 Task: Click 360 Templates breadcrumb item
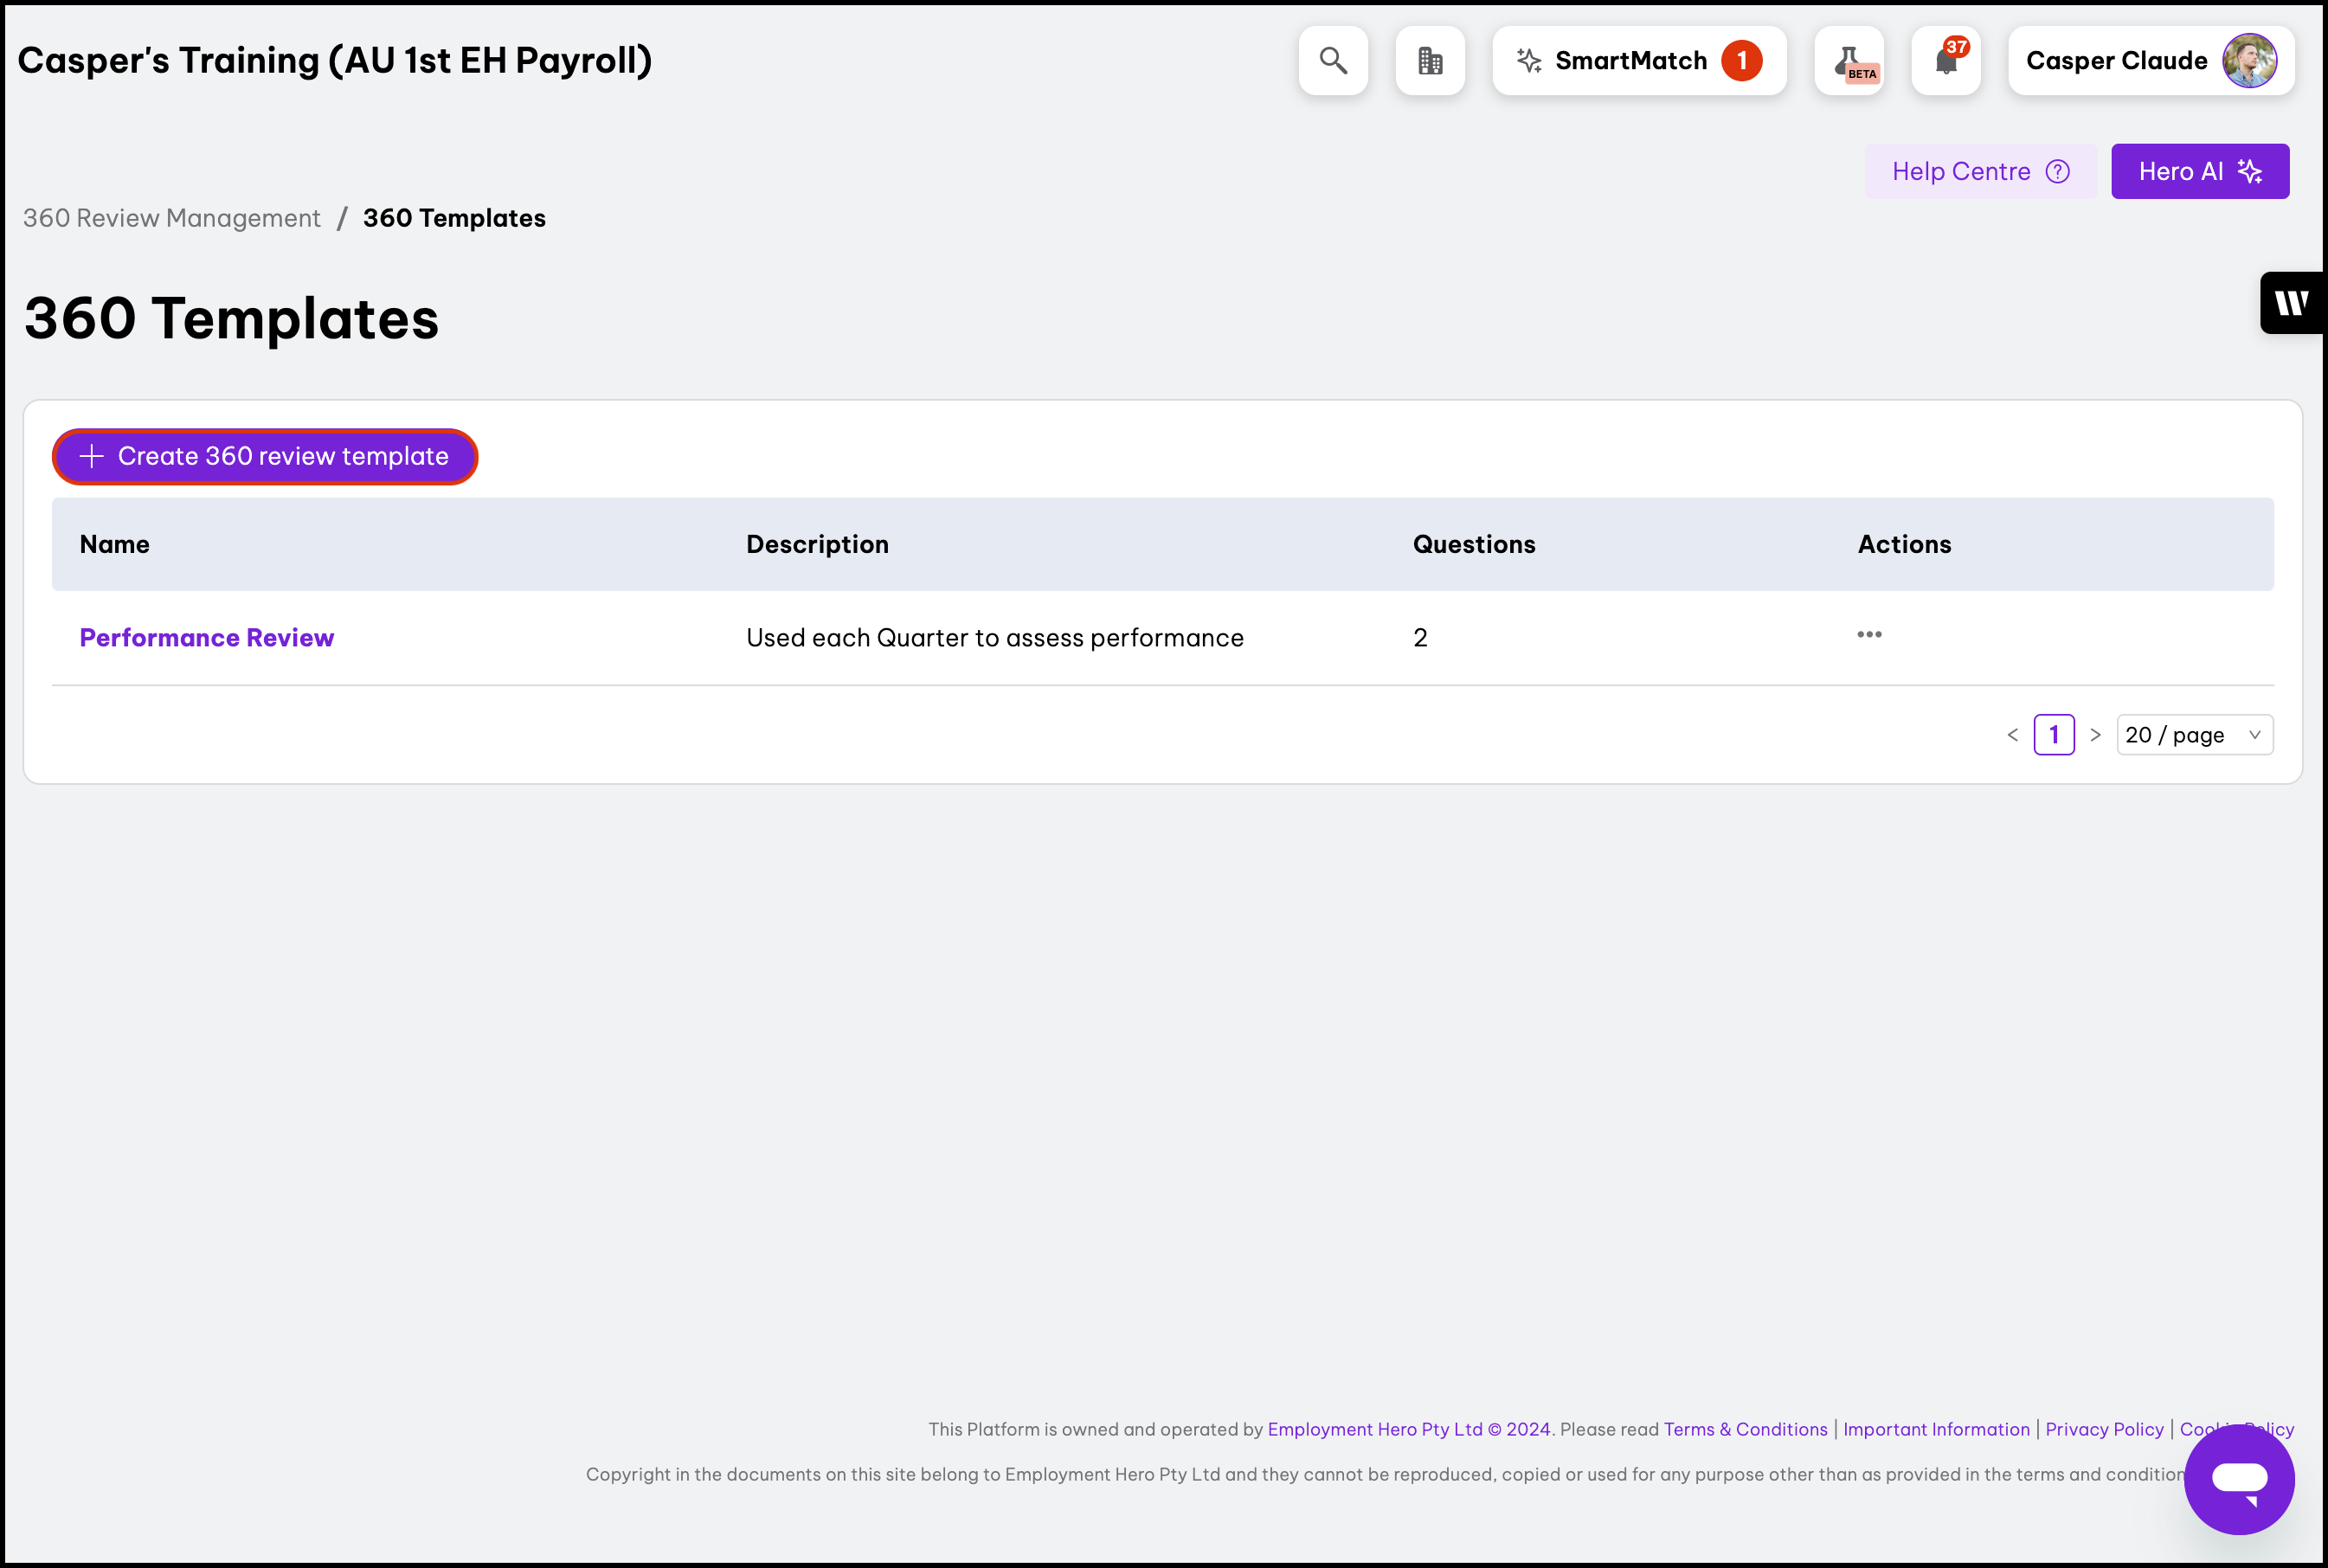[x=454, y=218]
